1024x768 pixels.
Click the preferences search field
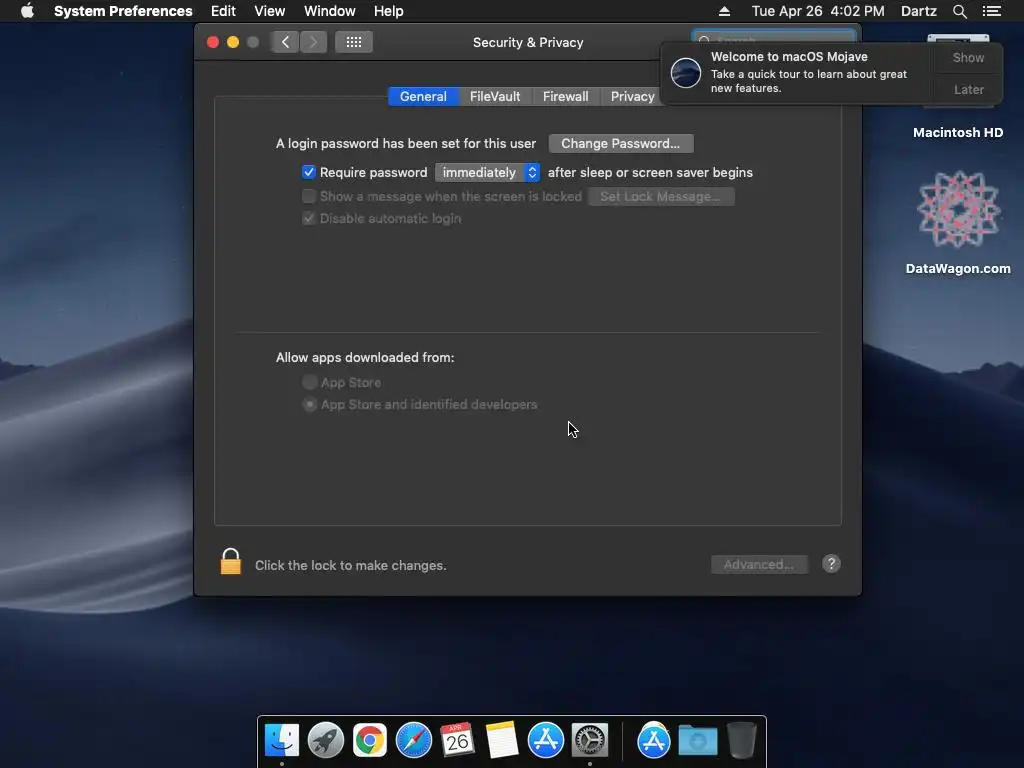point(774,38)
